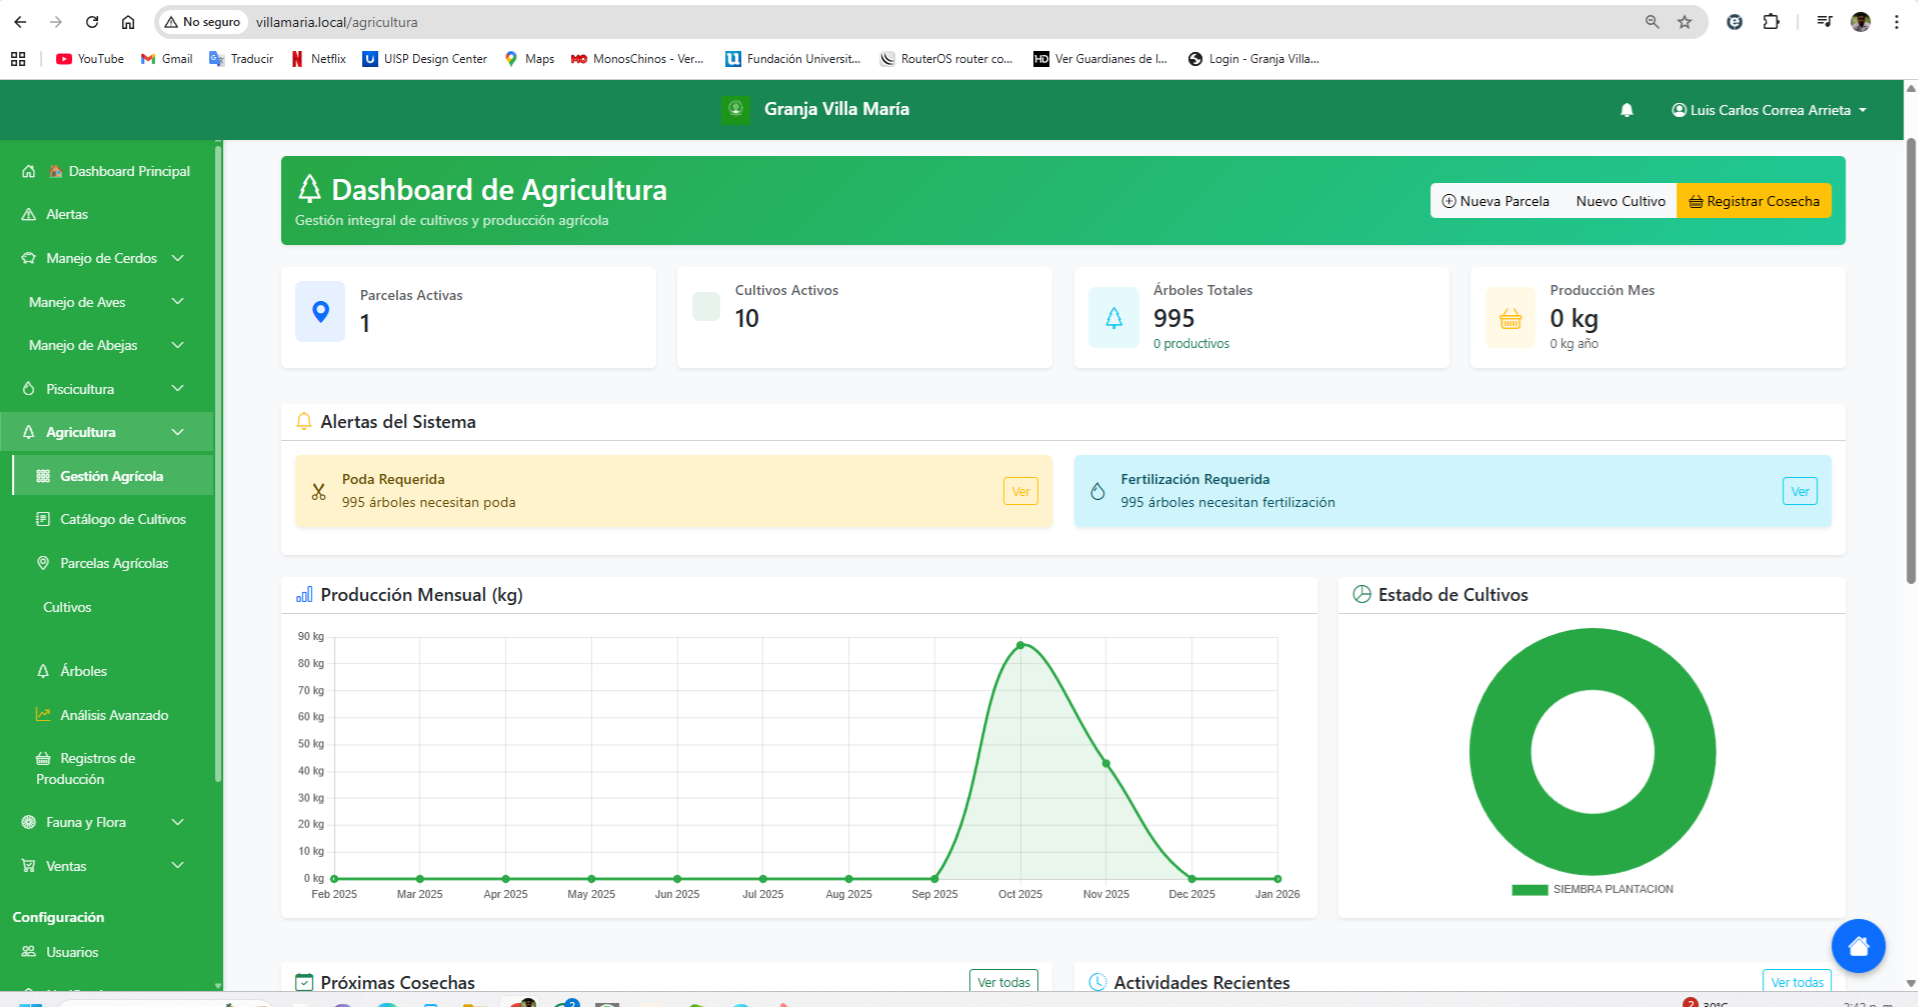Open Catálogo de Cultivos in sidebar
The image size is (1918, 1007).
click(x=122, y=519)
